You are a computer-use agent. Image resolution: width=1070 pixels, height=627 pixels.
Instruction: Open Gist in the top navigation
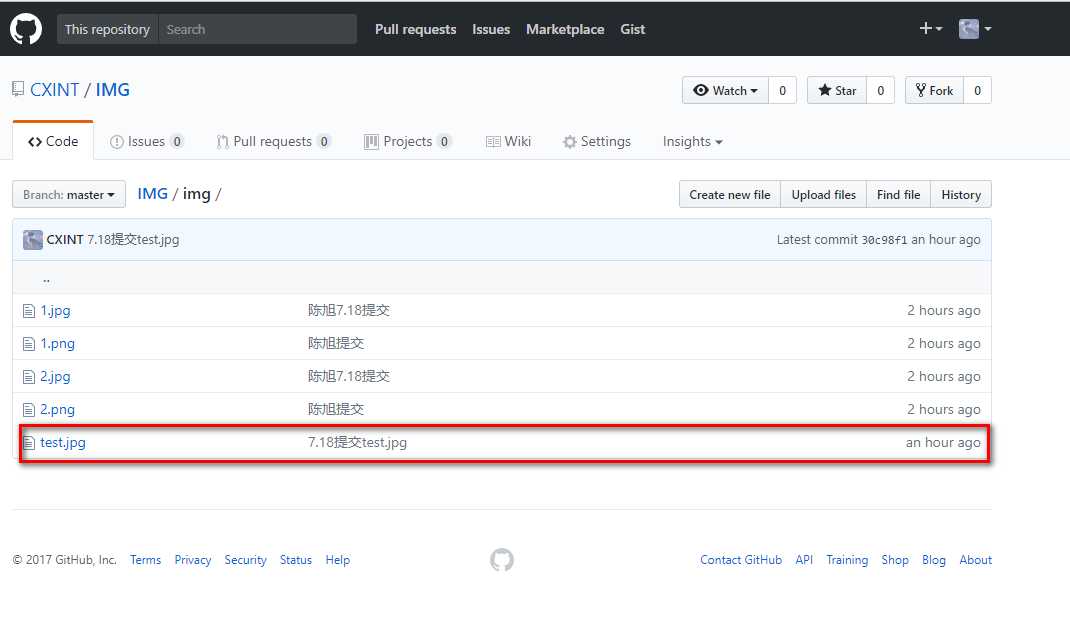pos(633,29)
